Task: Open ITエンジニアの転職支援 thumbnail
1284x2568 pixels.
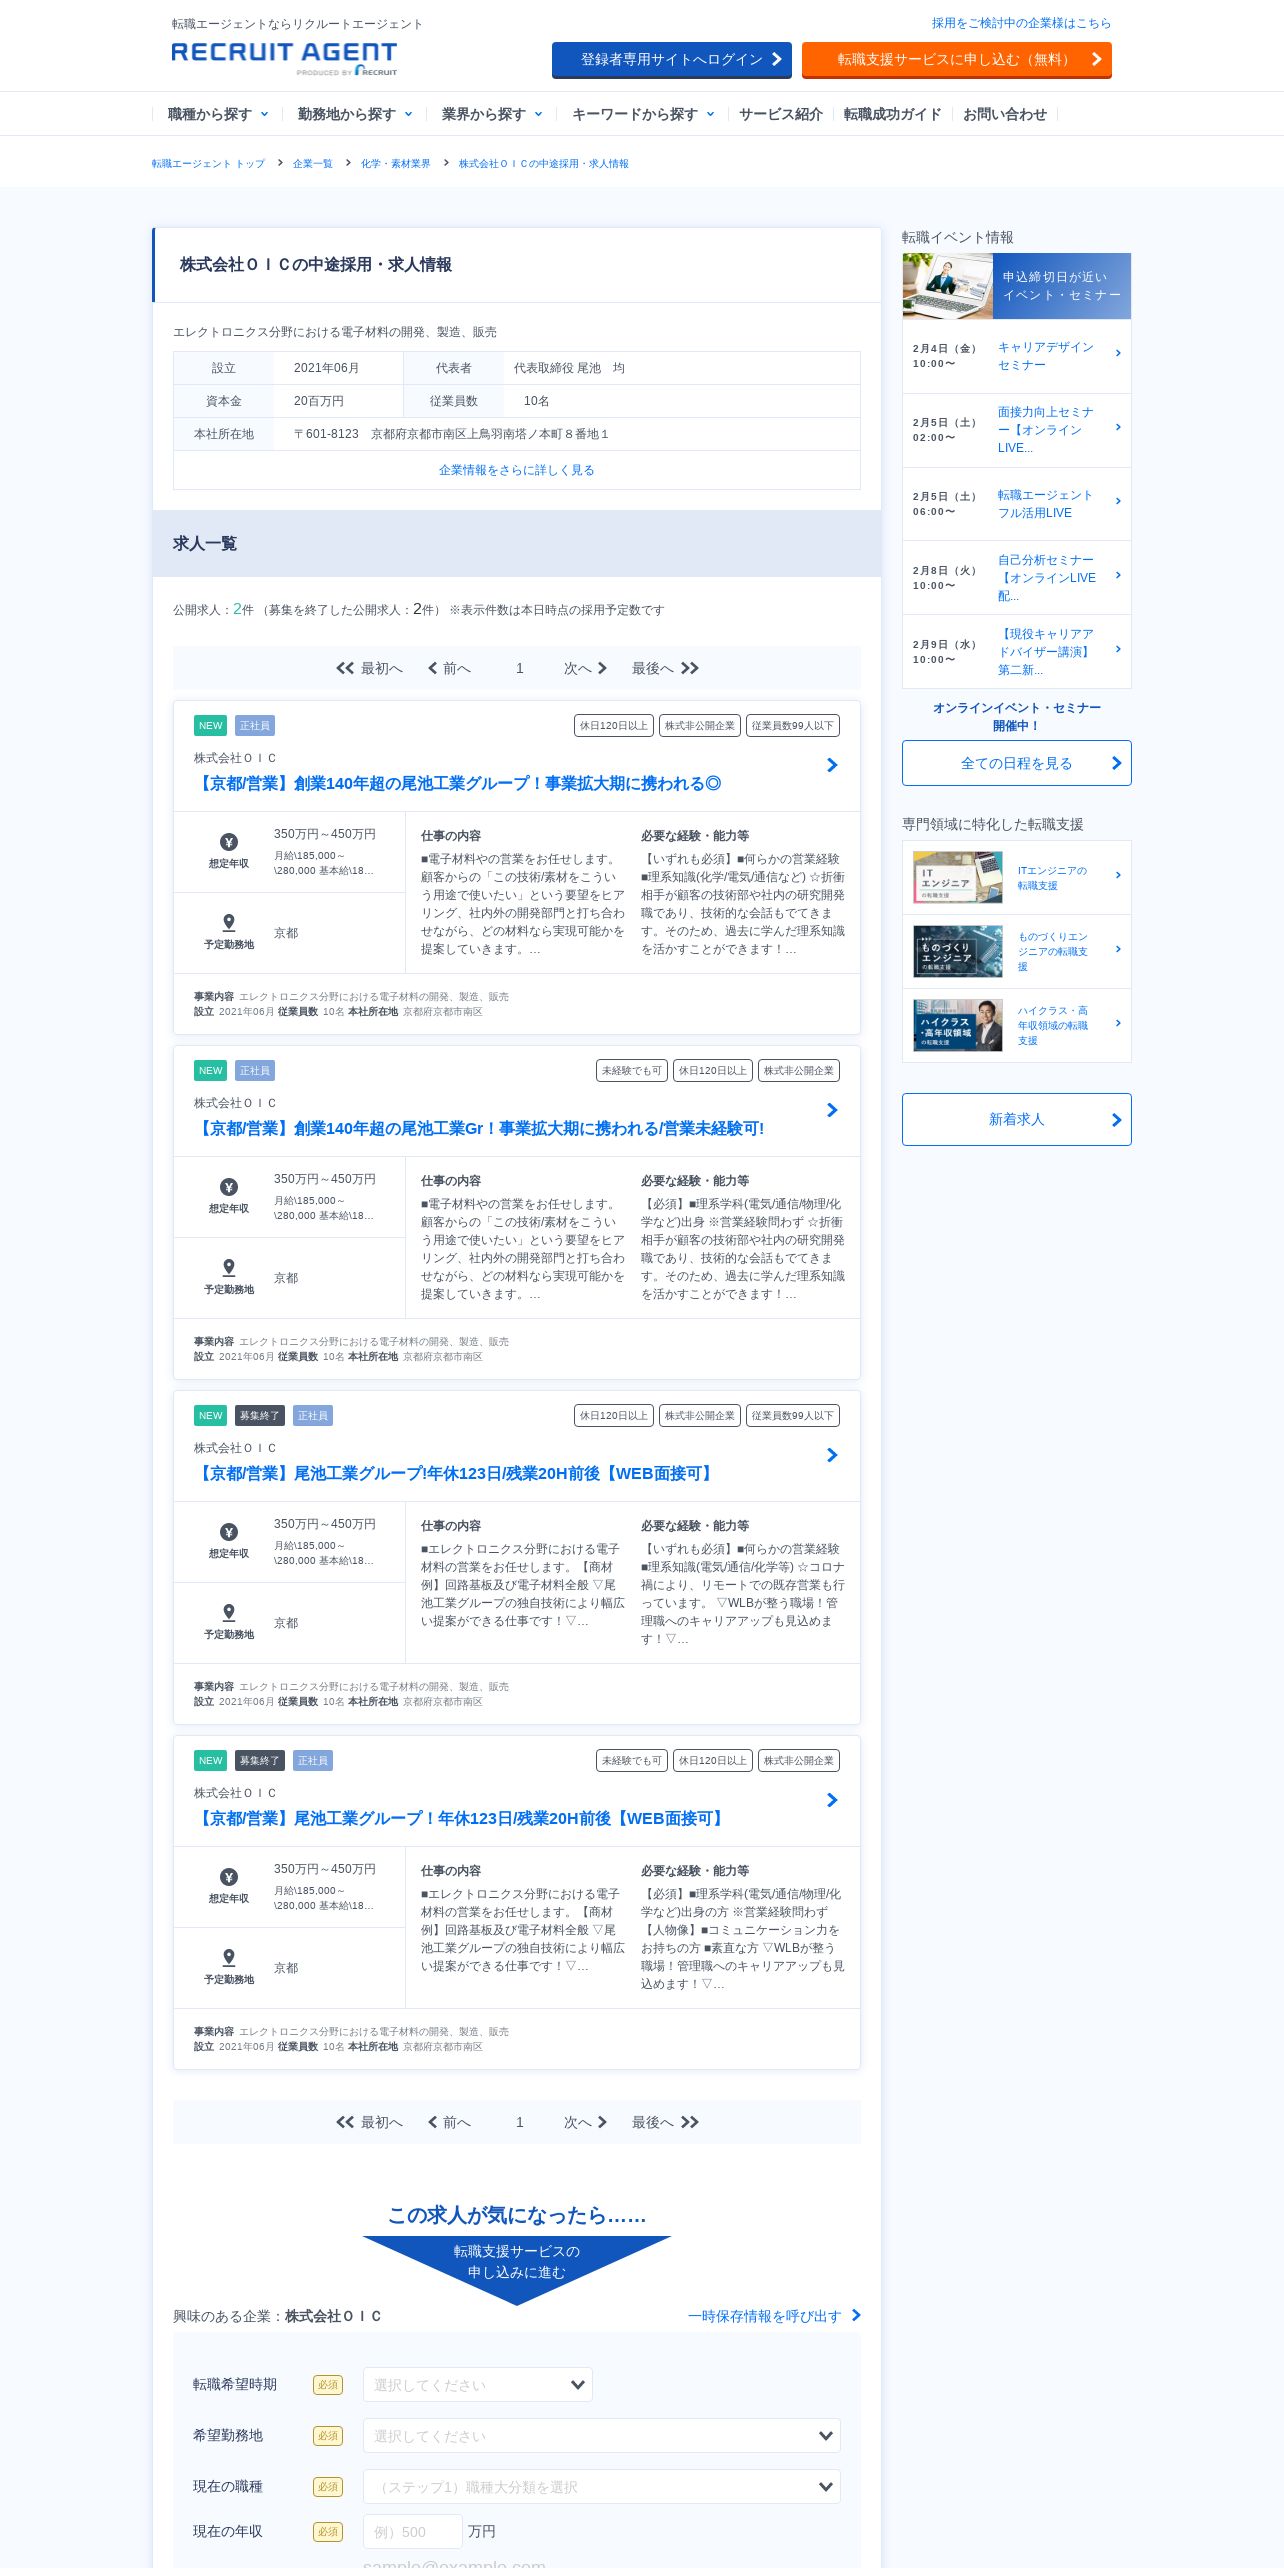Action: pos(958,877)
